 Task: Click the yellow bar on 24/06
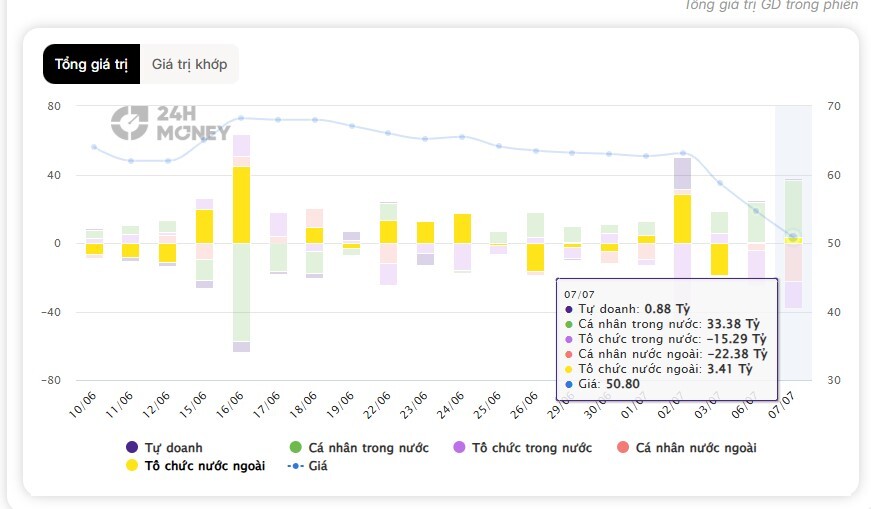[462, 228]
